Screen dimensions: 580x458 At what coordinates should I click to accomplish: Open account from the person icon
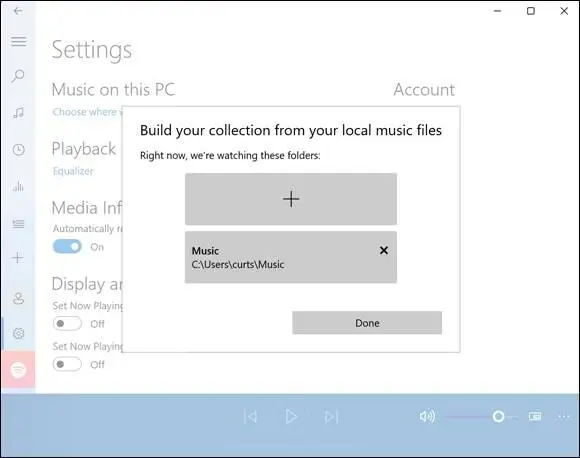point(18,298)
